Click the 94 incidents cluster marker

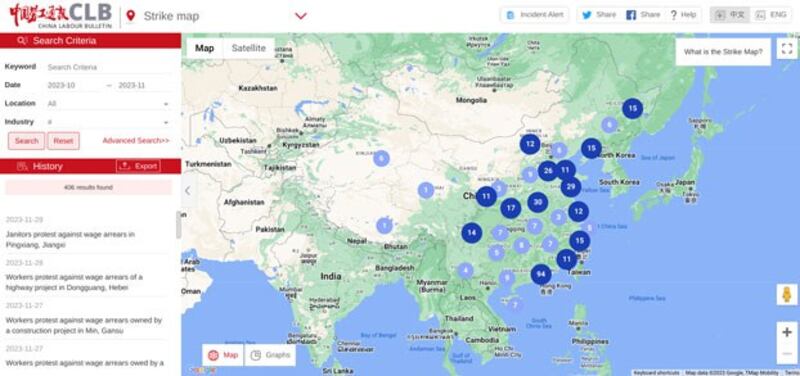(541, 274)
